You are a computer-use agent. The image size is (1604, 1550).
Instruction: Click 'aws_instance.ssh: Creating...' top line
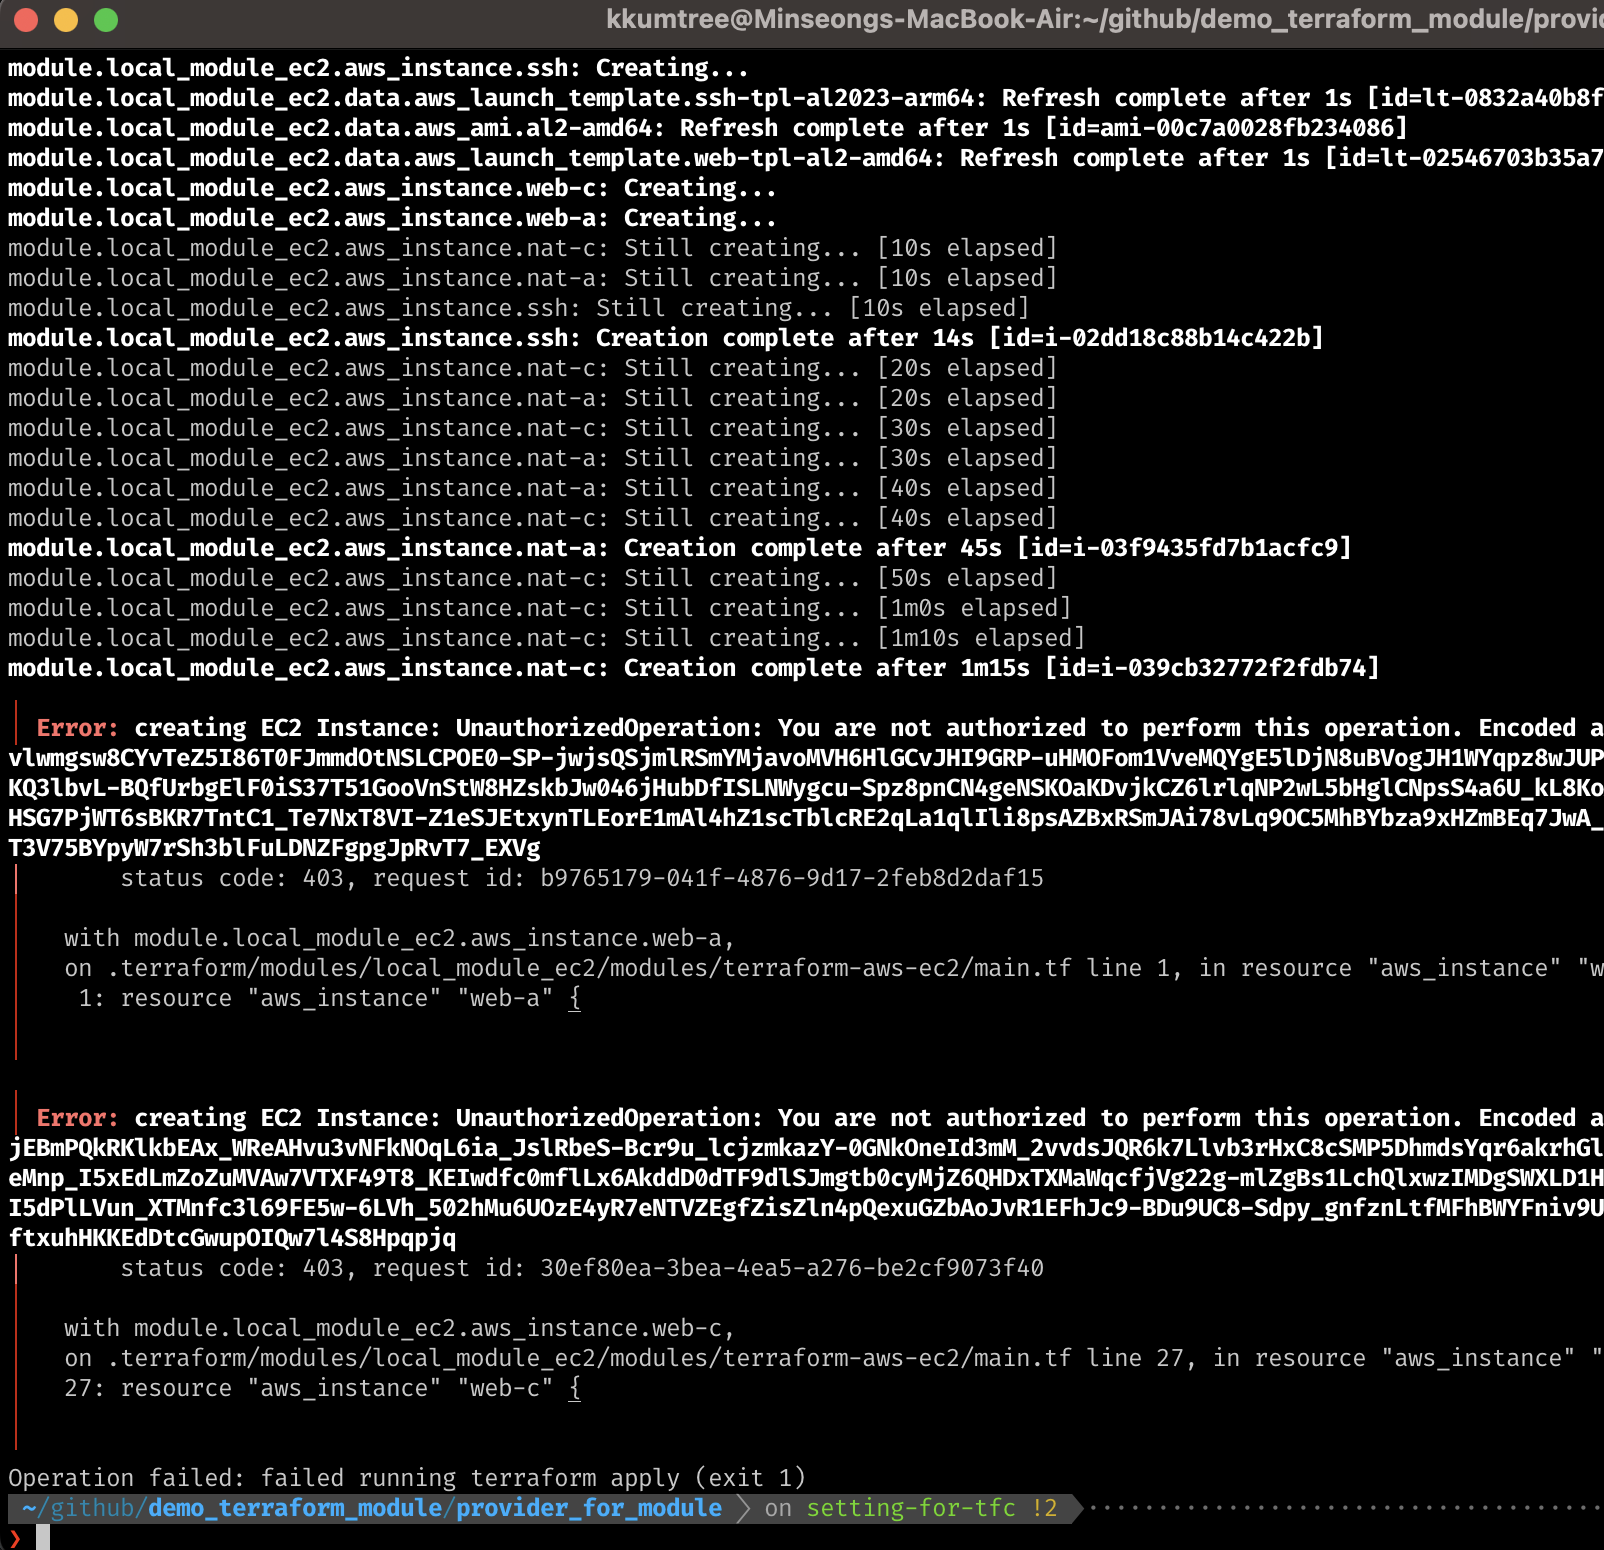pyautogui.click(x=379, y=68)
